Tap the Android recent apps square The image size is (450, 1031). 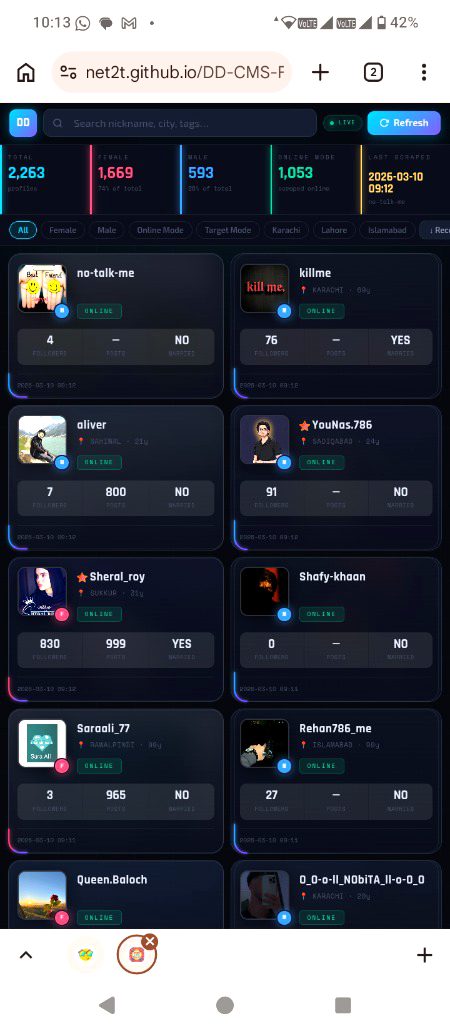coord(343,1005)
